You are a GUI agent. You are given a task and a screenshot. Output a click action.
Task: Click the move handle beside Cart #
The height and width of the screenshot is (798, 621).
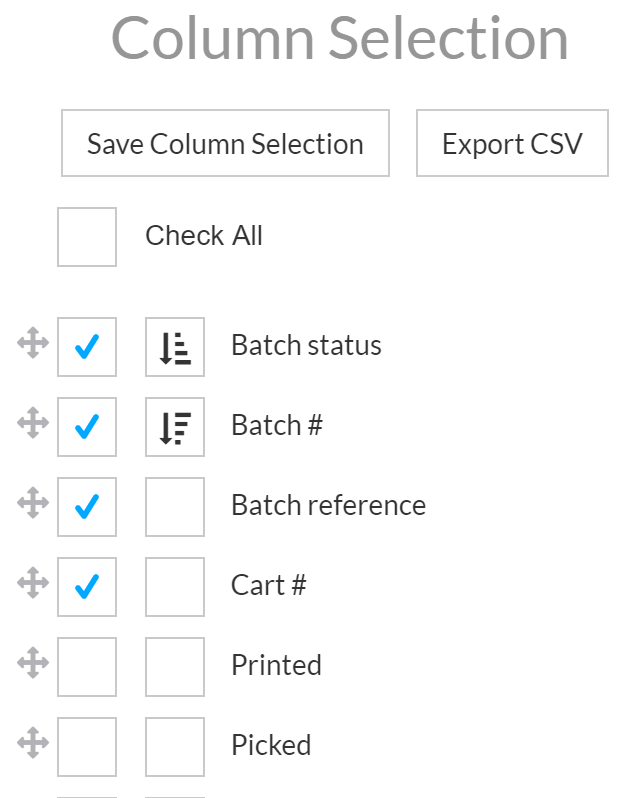point(33,583)
